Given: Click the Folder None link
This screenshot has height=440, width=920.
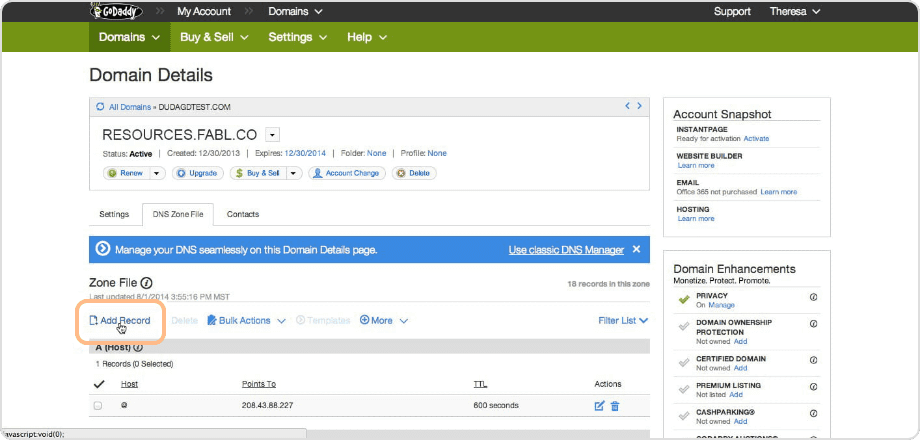Looking at the screenshot, I should coord(377,153).
